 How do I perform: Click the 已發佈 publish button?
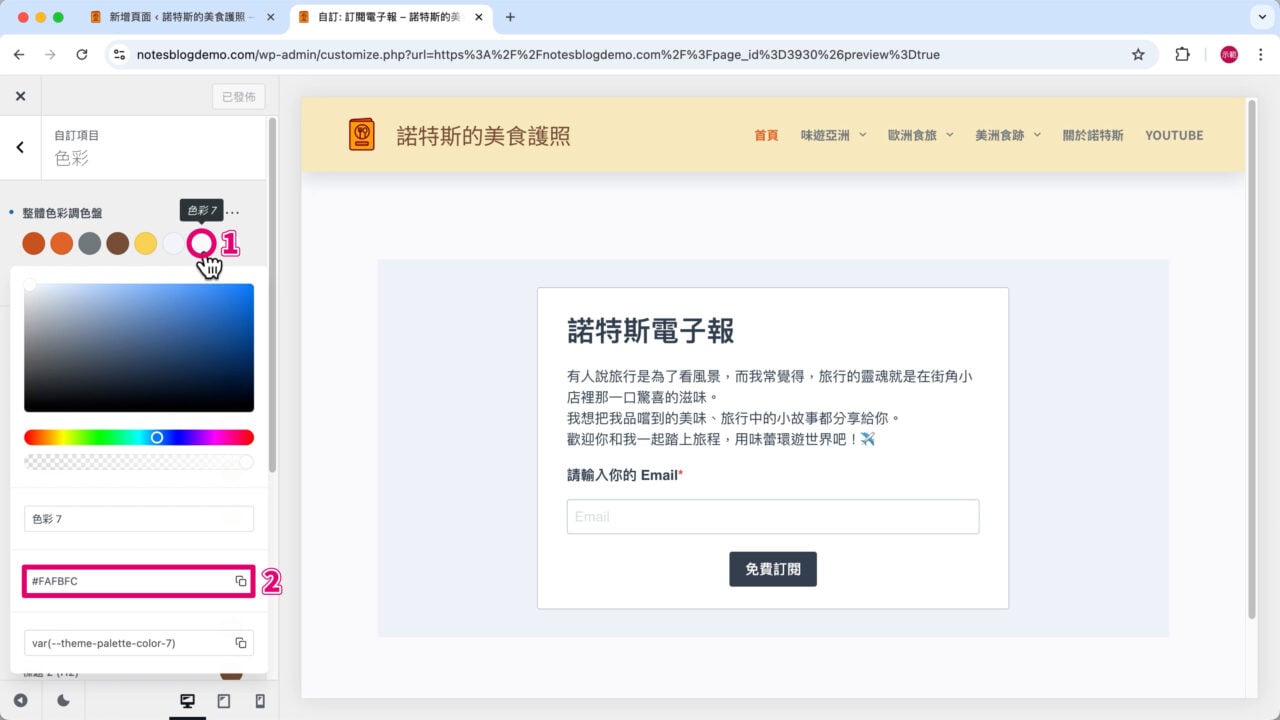click(x=238, y=97)
